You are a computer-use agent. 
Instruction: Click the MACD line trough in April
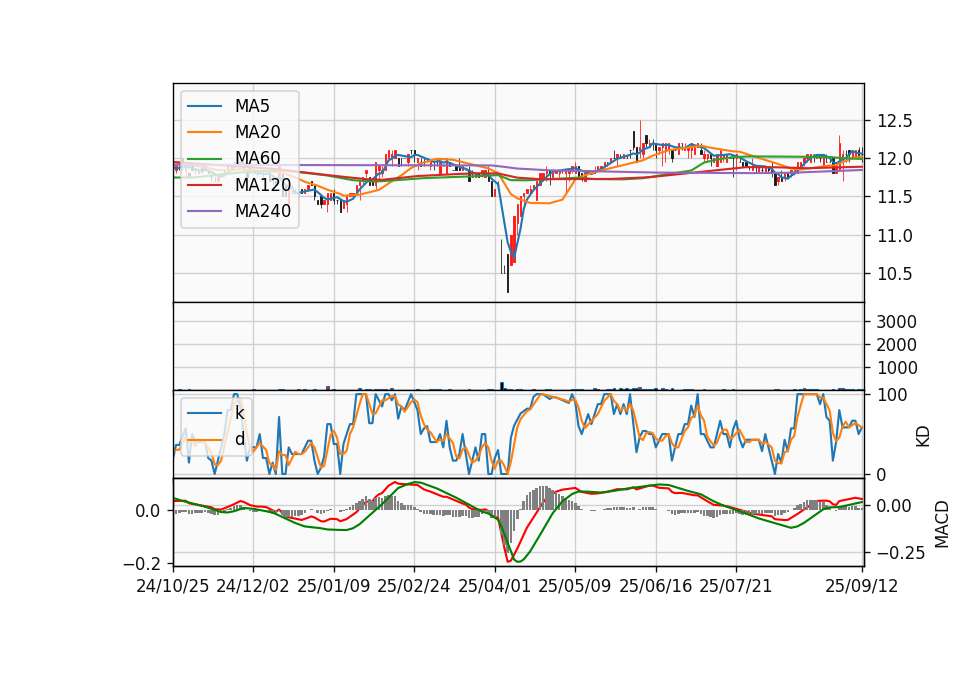point(508,560)
